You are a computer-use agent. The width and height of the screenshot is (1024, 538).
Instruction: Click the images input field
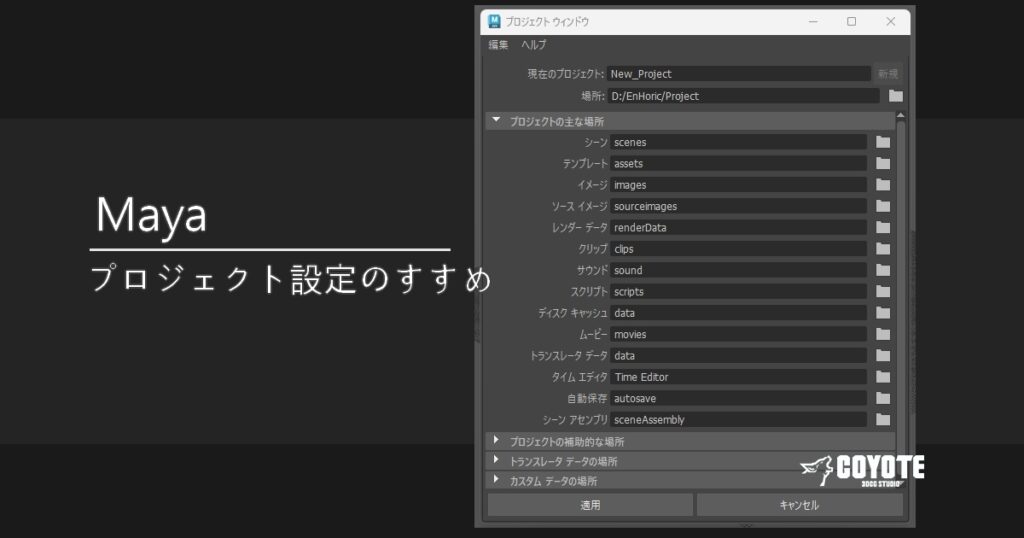pyautogui.click(x=739, y=185)
